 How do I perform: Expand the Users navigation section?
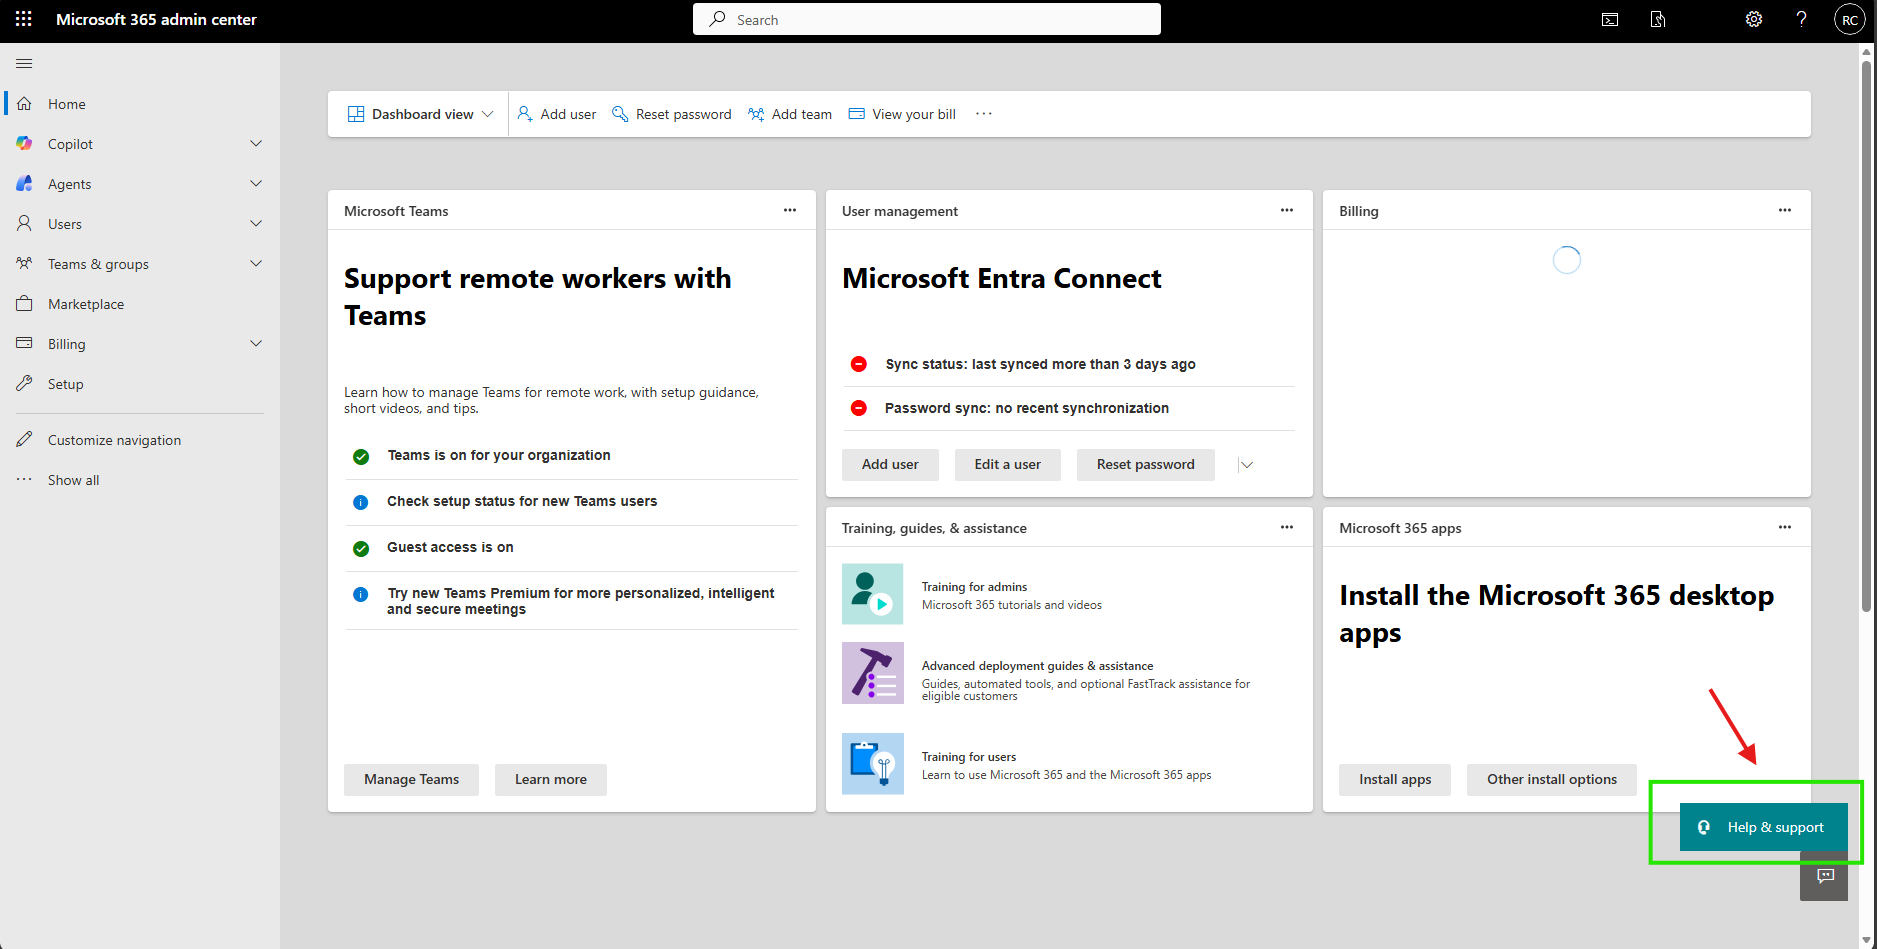(x=256, y=224)
